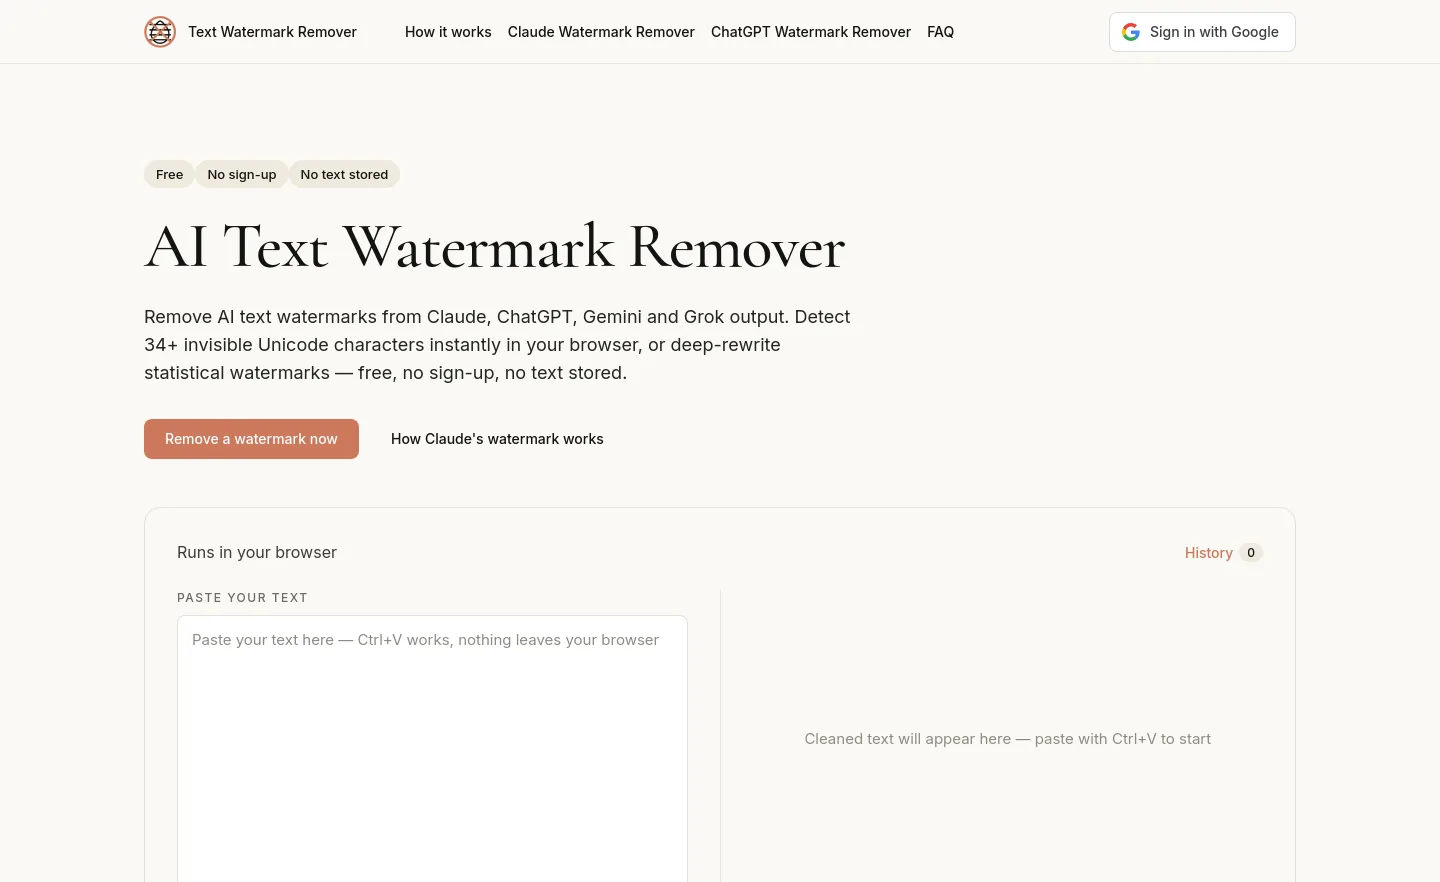Click Remove a watermark now button

[x=251, y=439]
